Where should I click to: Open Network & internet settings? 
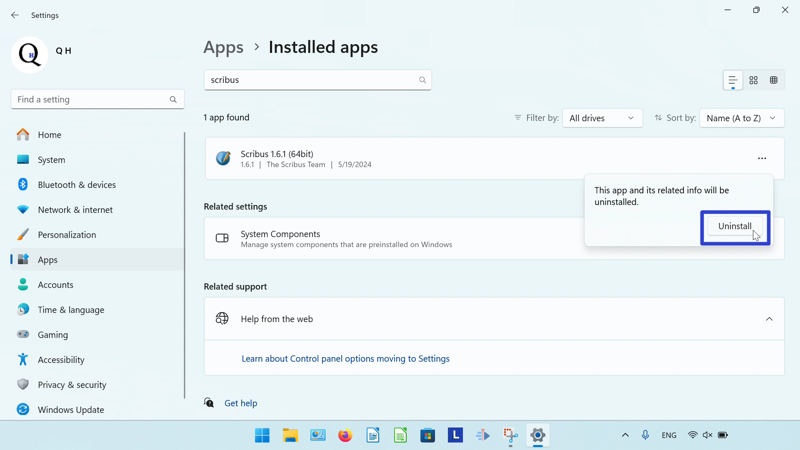97,210
